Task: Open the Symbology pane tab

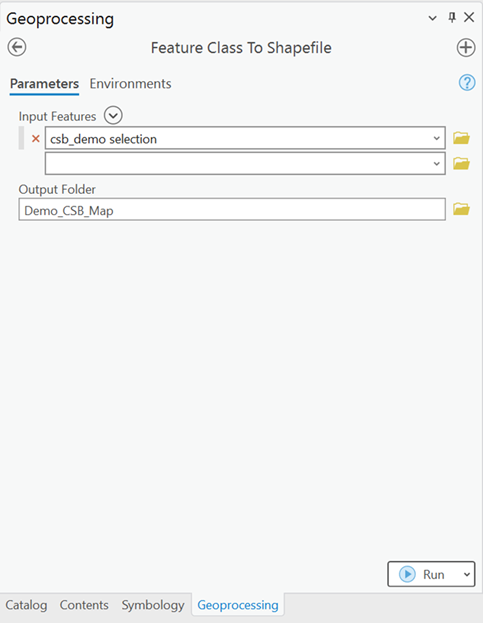Action: point(153,605)
